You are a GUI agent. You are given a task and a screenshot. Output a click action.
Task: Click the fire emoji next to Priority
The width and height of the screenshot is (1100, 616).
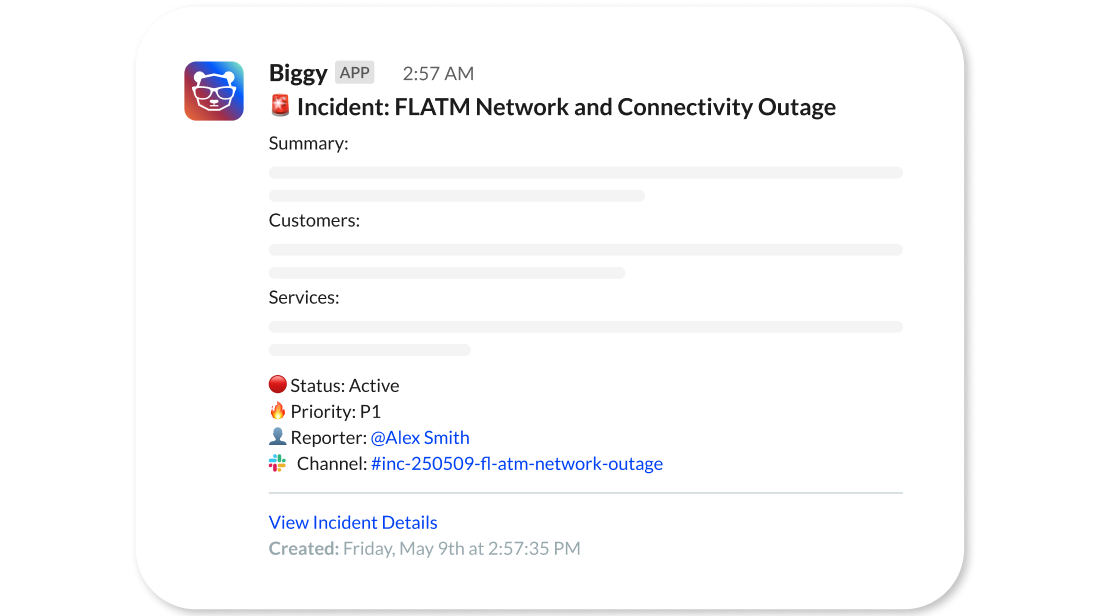[x=277, y=411]
